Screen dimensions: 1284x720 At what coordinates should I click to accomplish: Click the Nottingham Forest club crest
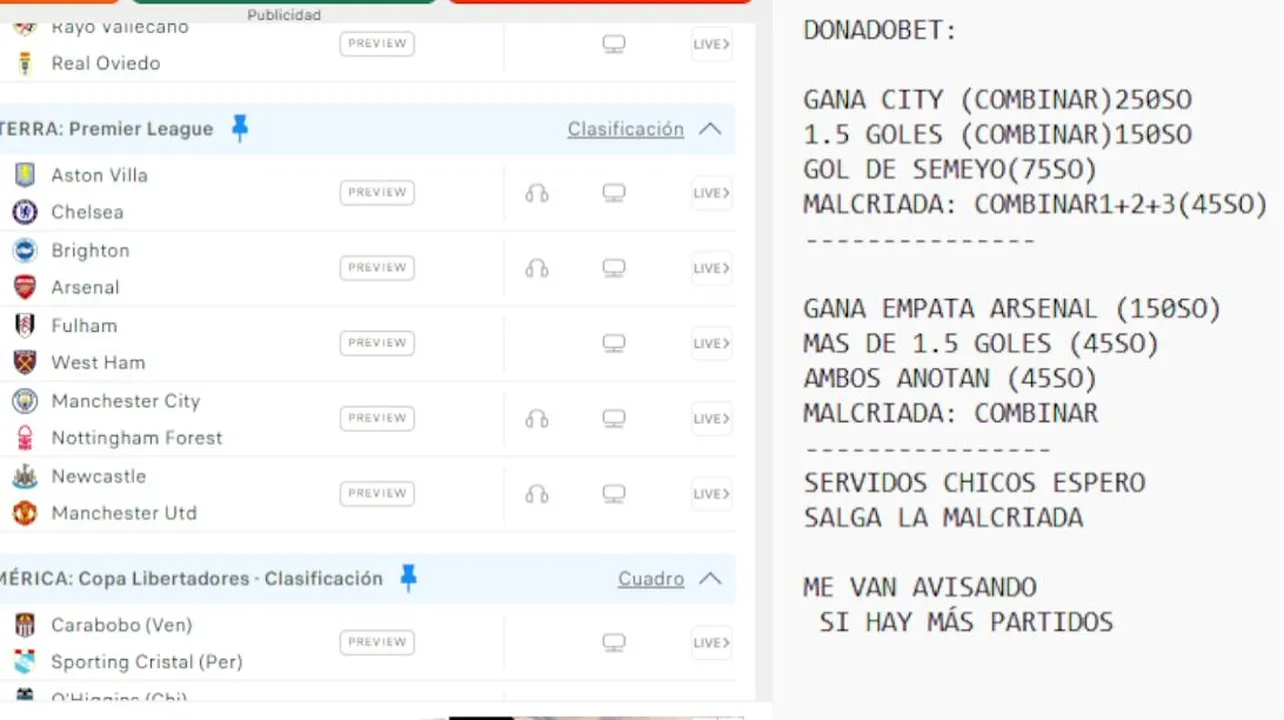(25, 438)
